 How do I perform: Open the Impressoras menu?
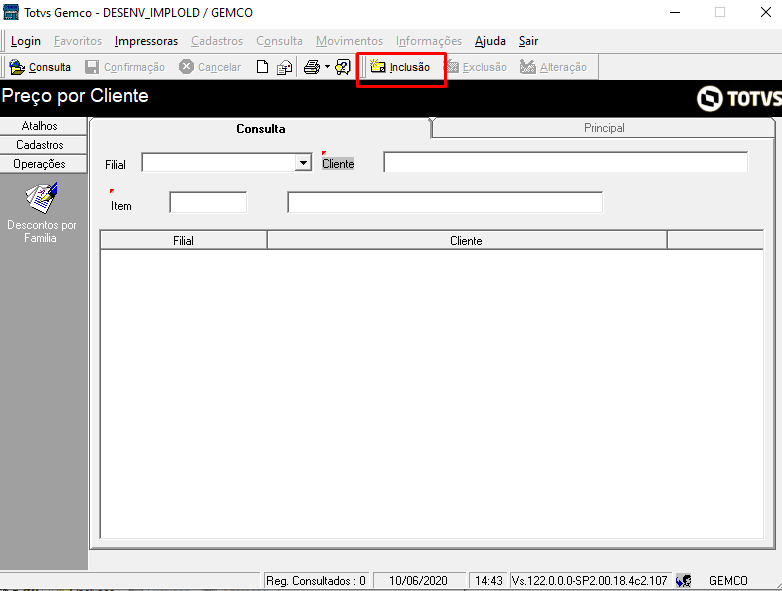146,41
